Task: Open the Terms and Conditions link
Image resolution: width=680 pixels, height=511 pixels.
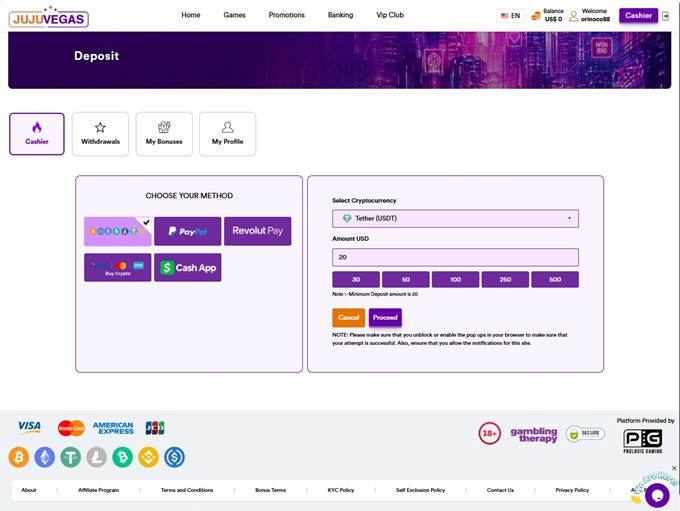Action: [x=187, y=490]
